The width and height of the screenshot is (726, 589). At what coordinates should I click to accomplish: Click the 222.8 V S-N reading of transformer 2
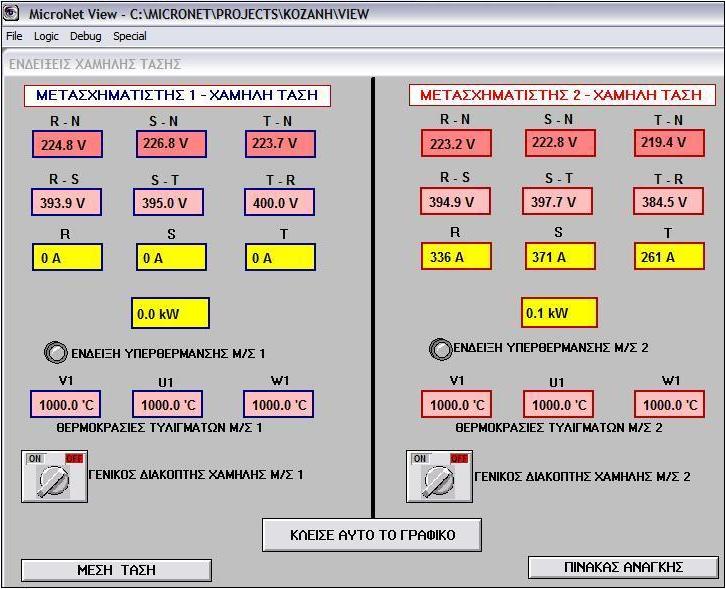(560, 142)
